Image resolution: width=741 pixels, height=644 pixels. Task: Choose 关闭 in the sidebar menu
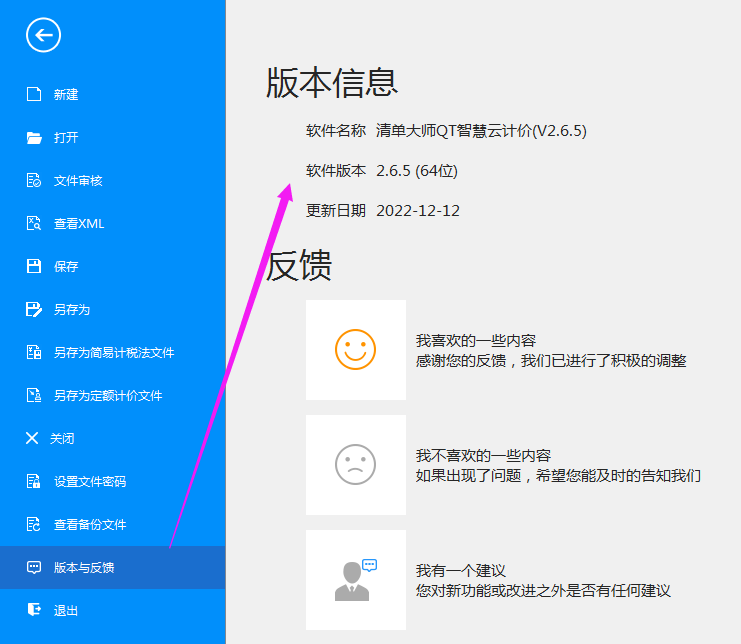coord(112,438)
